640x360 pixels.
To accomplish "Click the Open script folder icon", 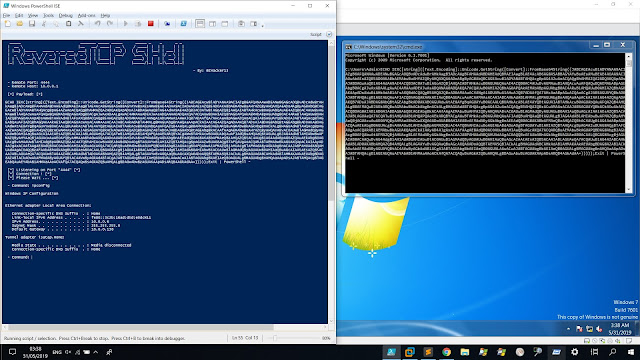I will click(20, 24).
